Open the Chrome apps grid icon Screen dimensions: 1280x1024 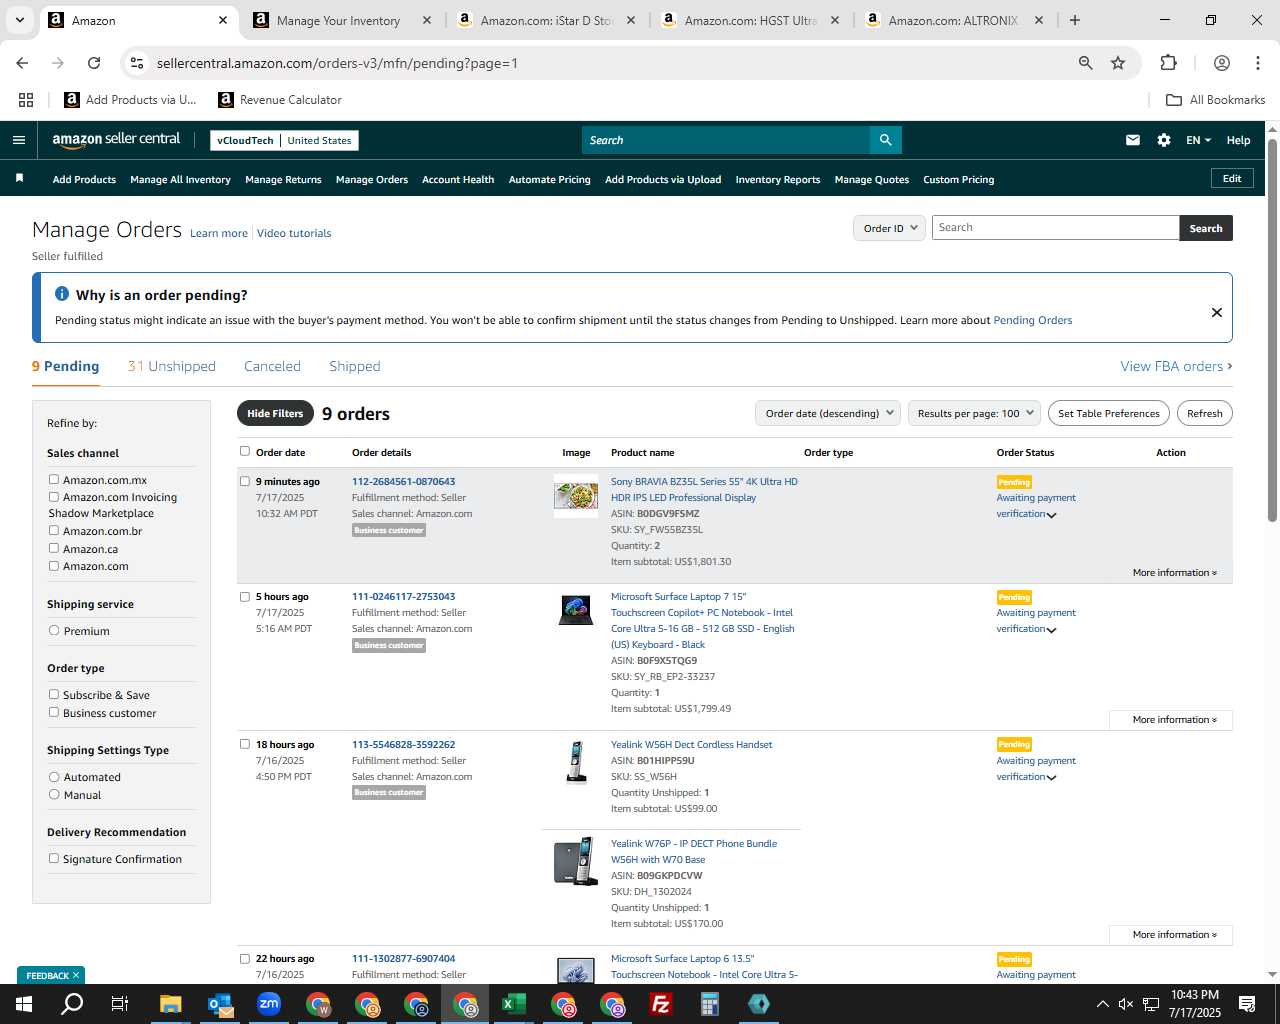26,100
